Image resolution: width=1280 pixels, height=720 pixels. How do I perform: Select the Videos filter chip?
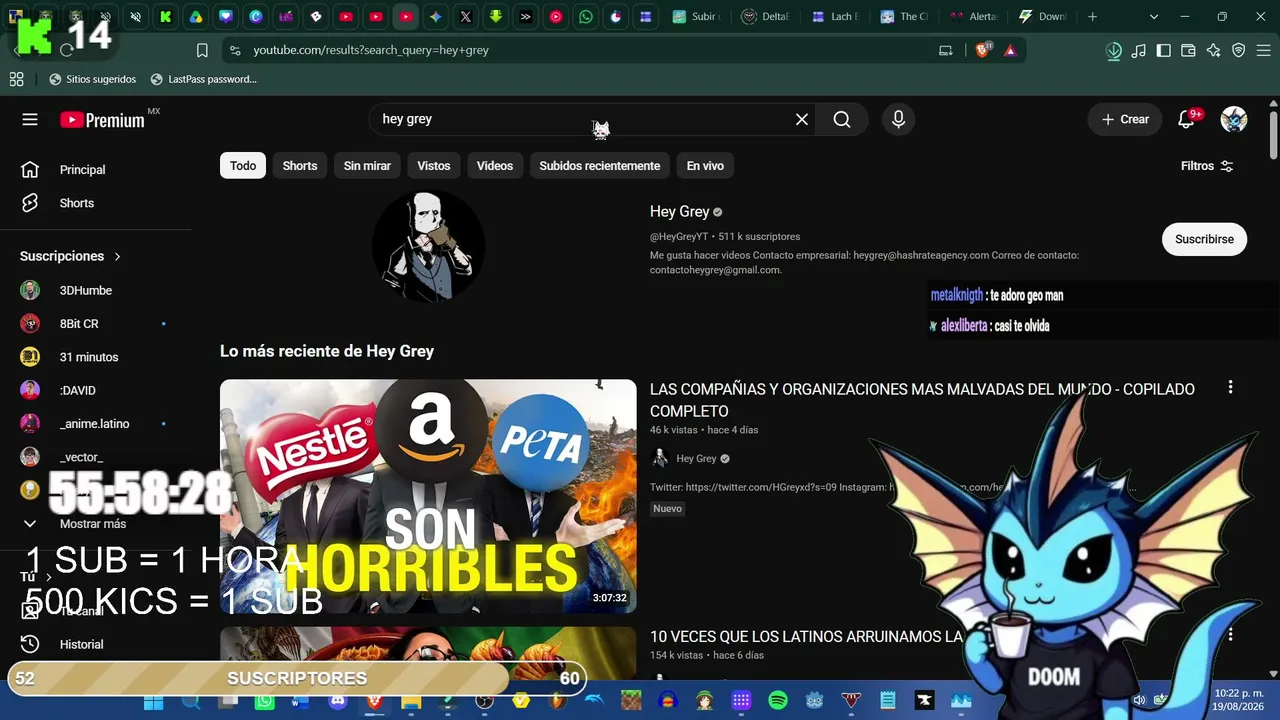[x=495, y=166]
